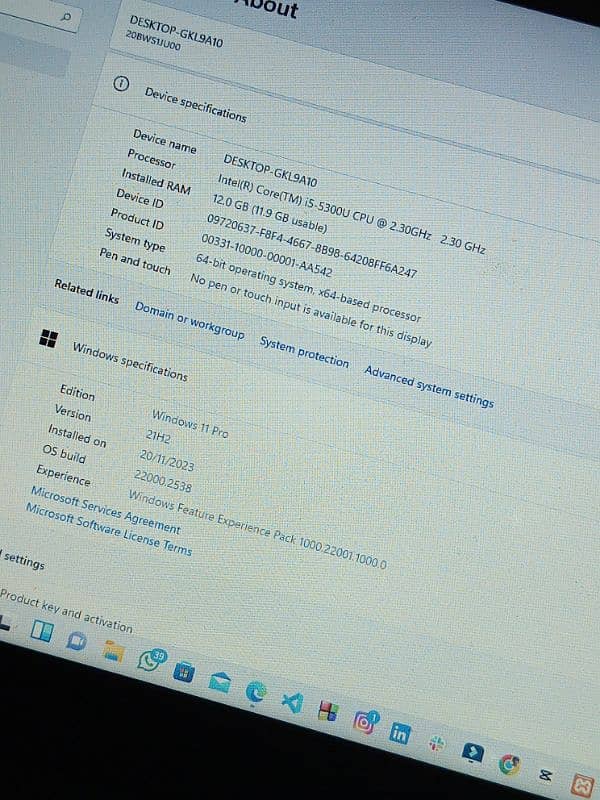
Task: Open File Explorer from the taskbar
Action: (x=112, y=652)
